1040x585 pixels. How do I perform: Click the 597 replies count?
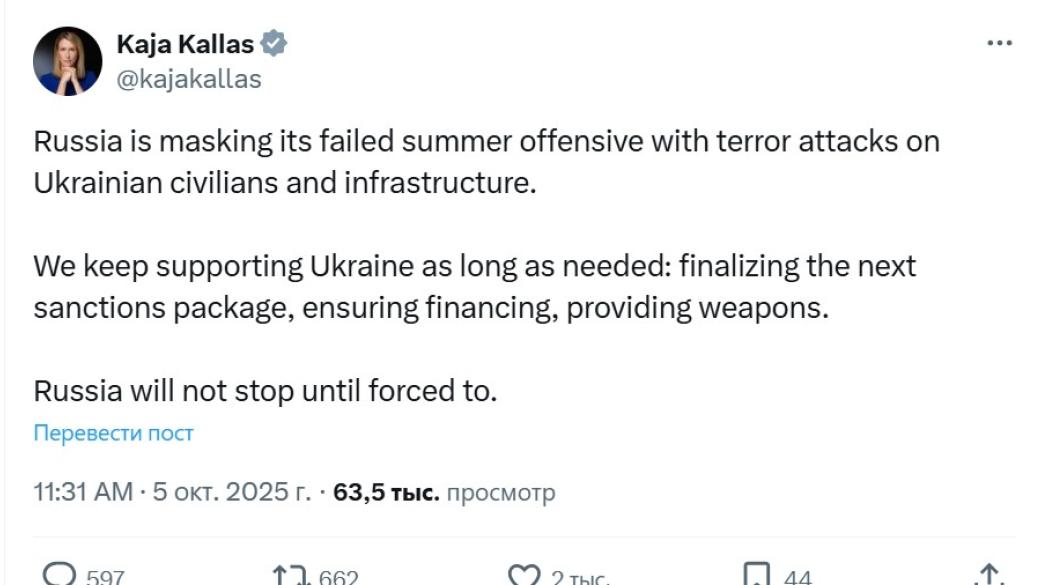click(105, 577)
